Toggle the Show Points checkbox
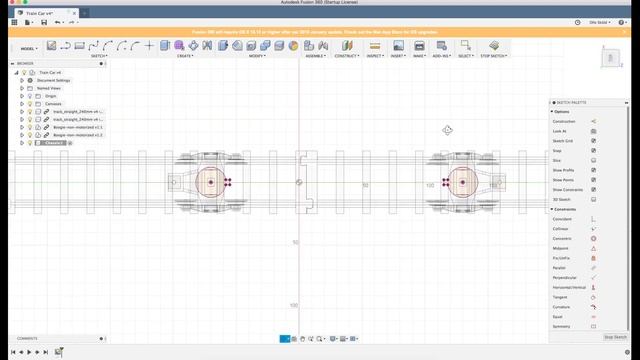 coord(593,180)
